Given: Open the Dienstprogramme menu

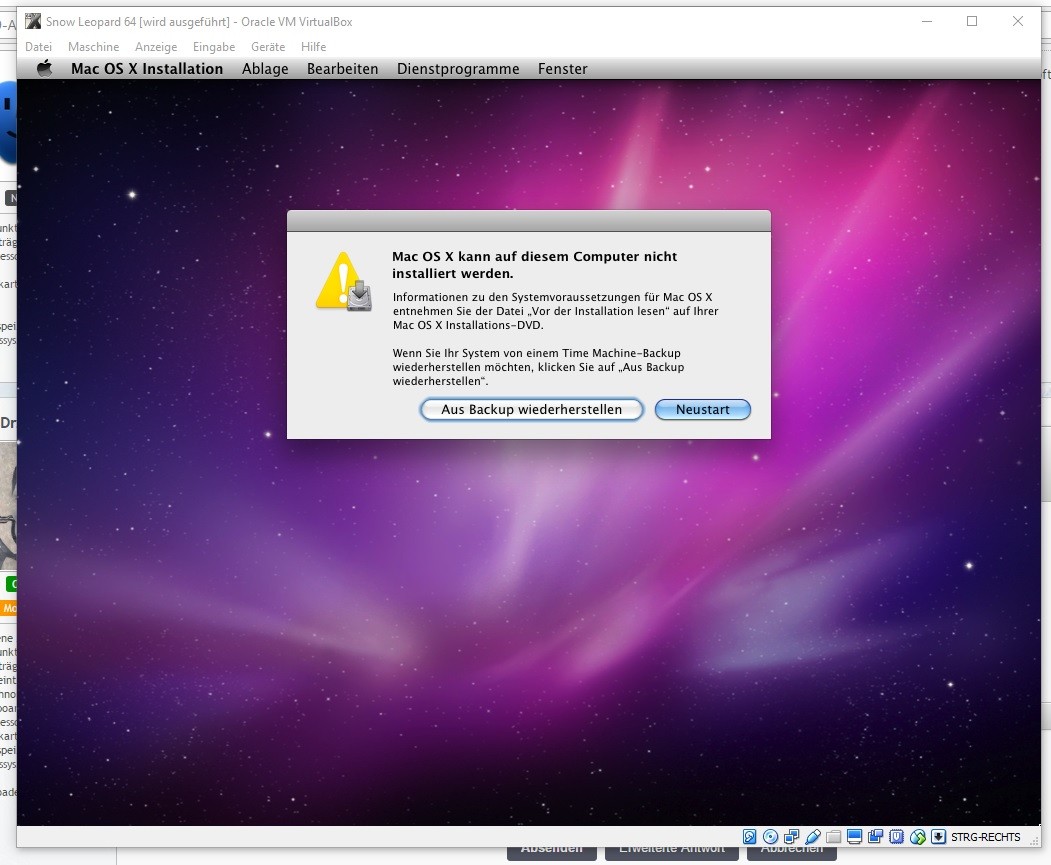Looking at the screenshot, I should [458, 69].
